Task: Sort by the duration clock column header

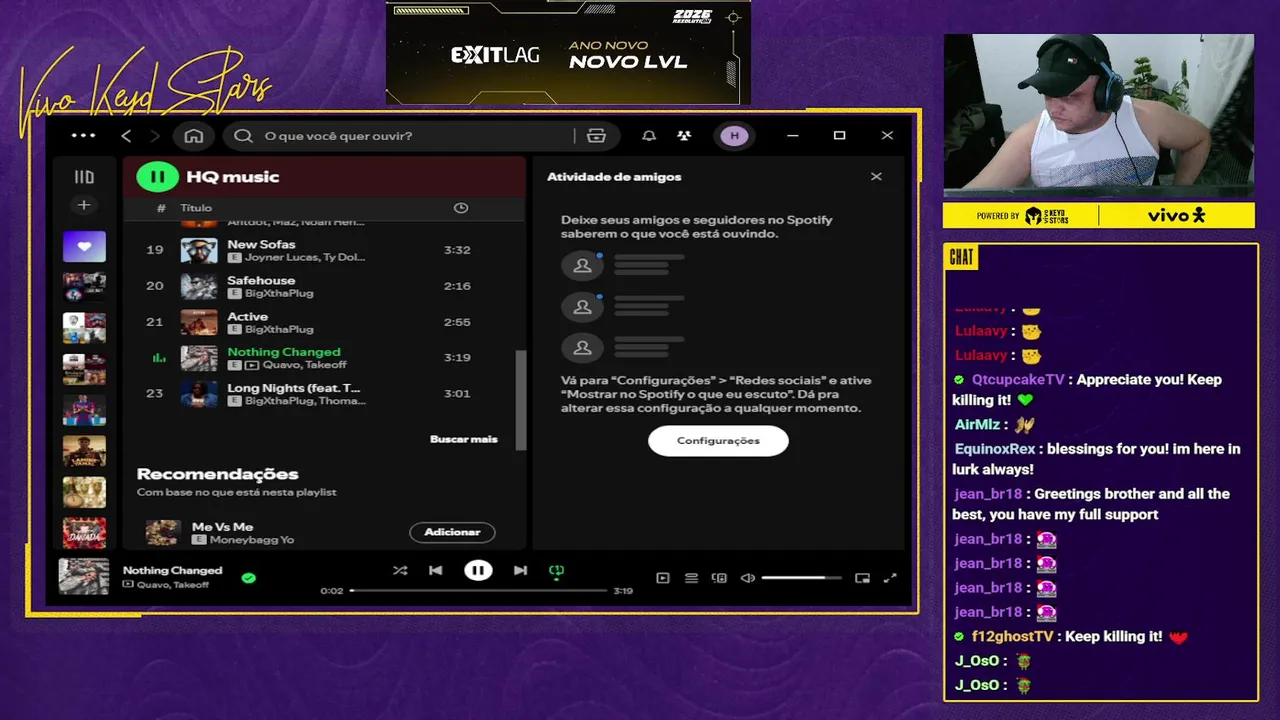Action: [461, 208]
